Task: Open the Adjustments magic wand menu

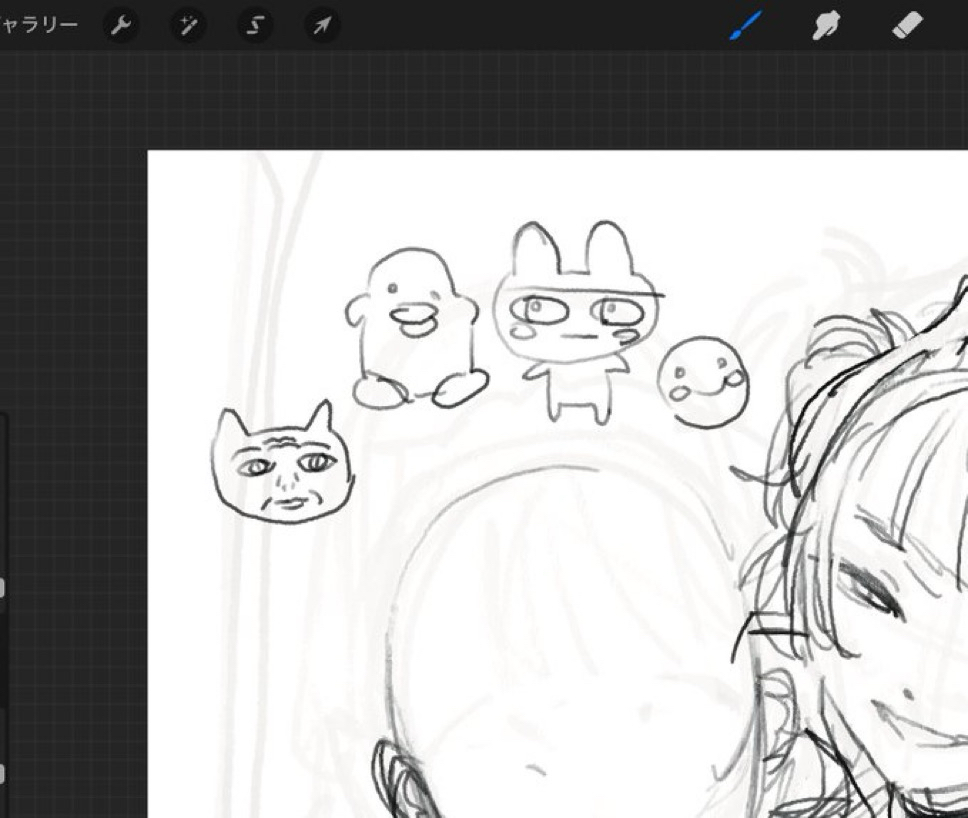Action: (187, 25)
